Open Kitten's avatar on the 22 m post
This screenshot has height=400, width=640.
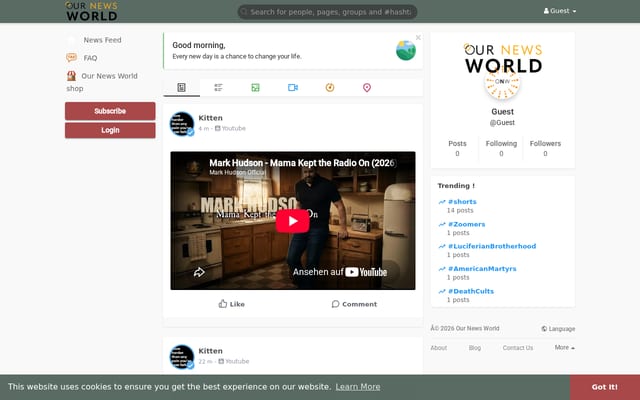click(x=182, y=357)
